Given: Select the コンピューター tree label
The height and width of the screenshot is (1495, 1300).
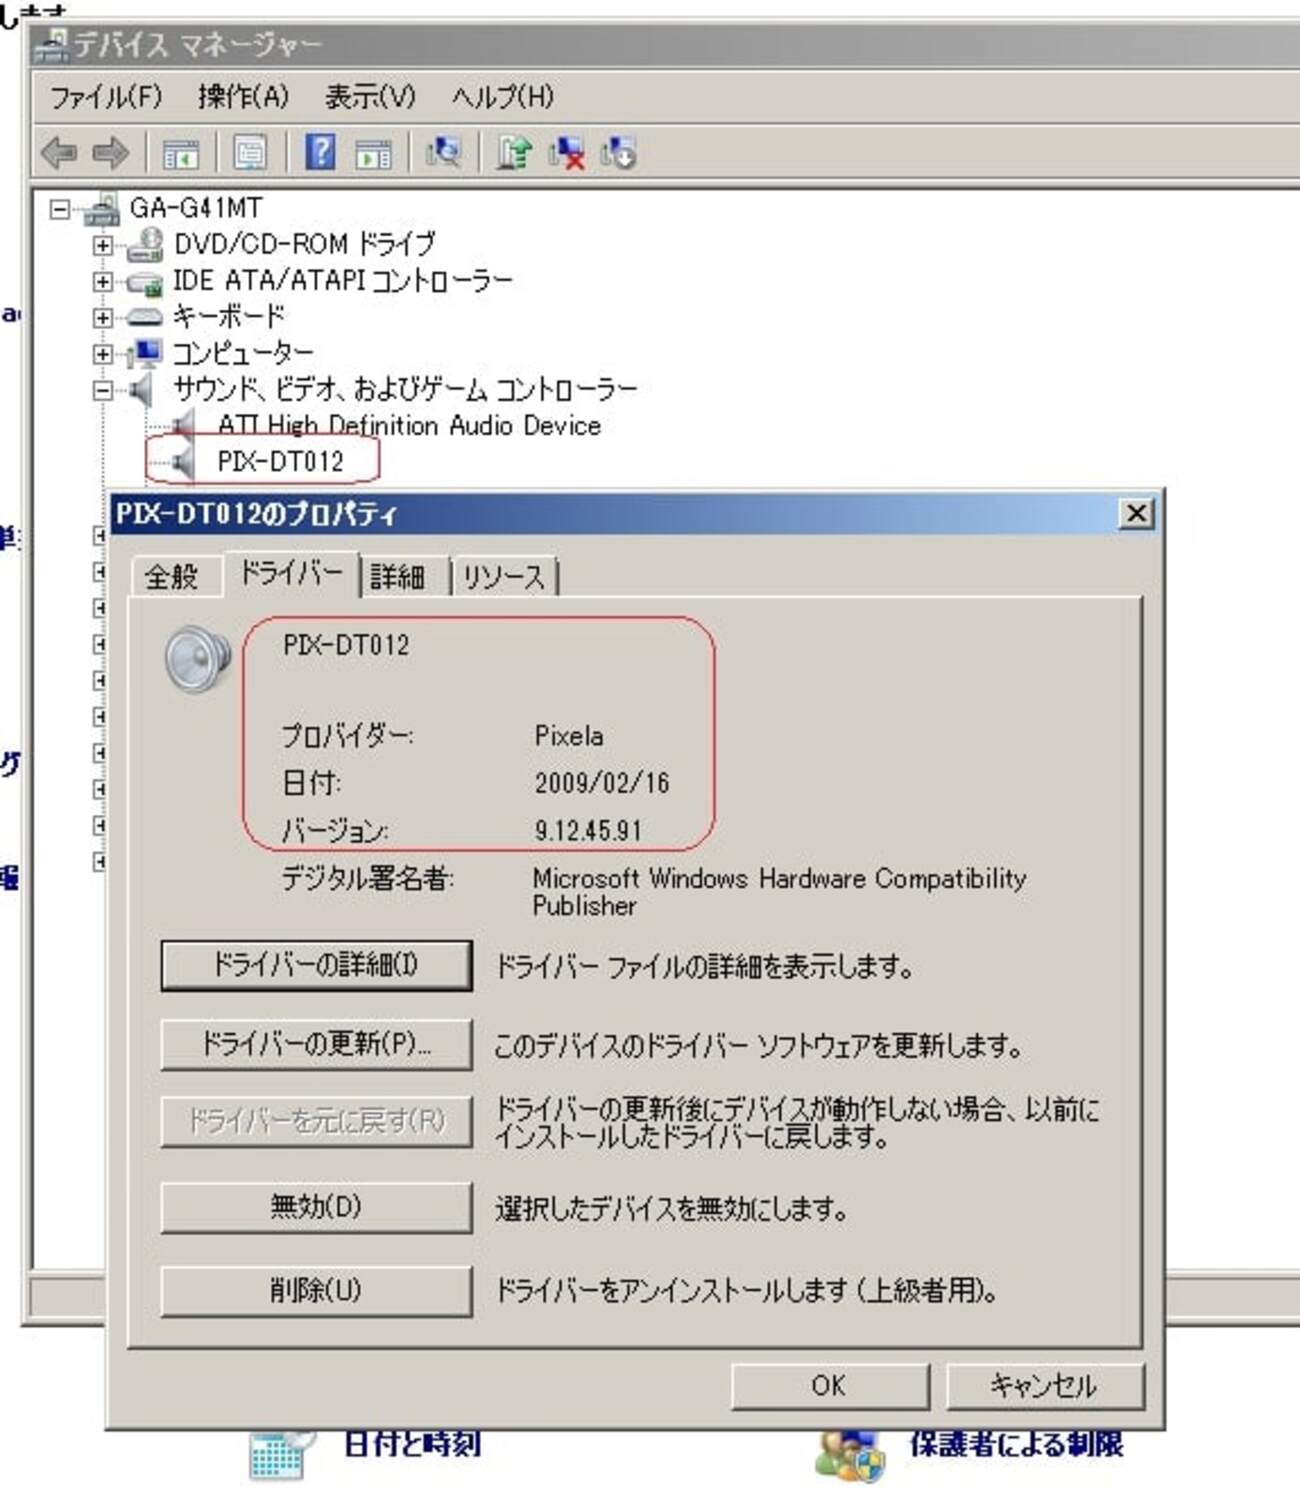Looking at the screenshot, I should click(x=243, y=352).
